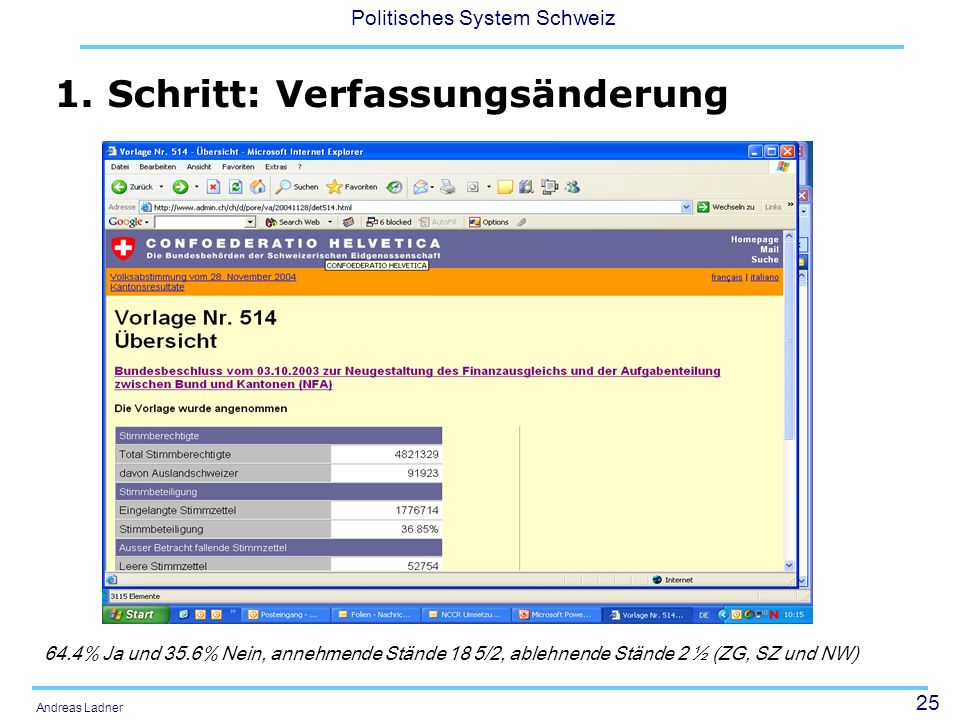Open the Extras menu
The image size is (960, 720).
(276, 167)
